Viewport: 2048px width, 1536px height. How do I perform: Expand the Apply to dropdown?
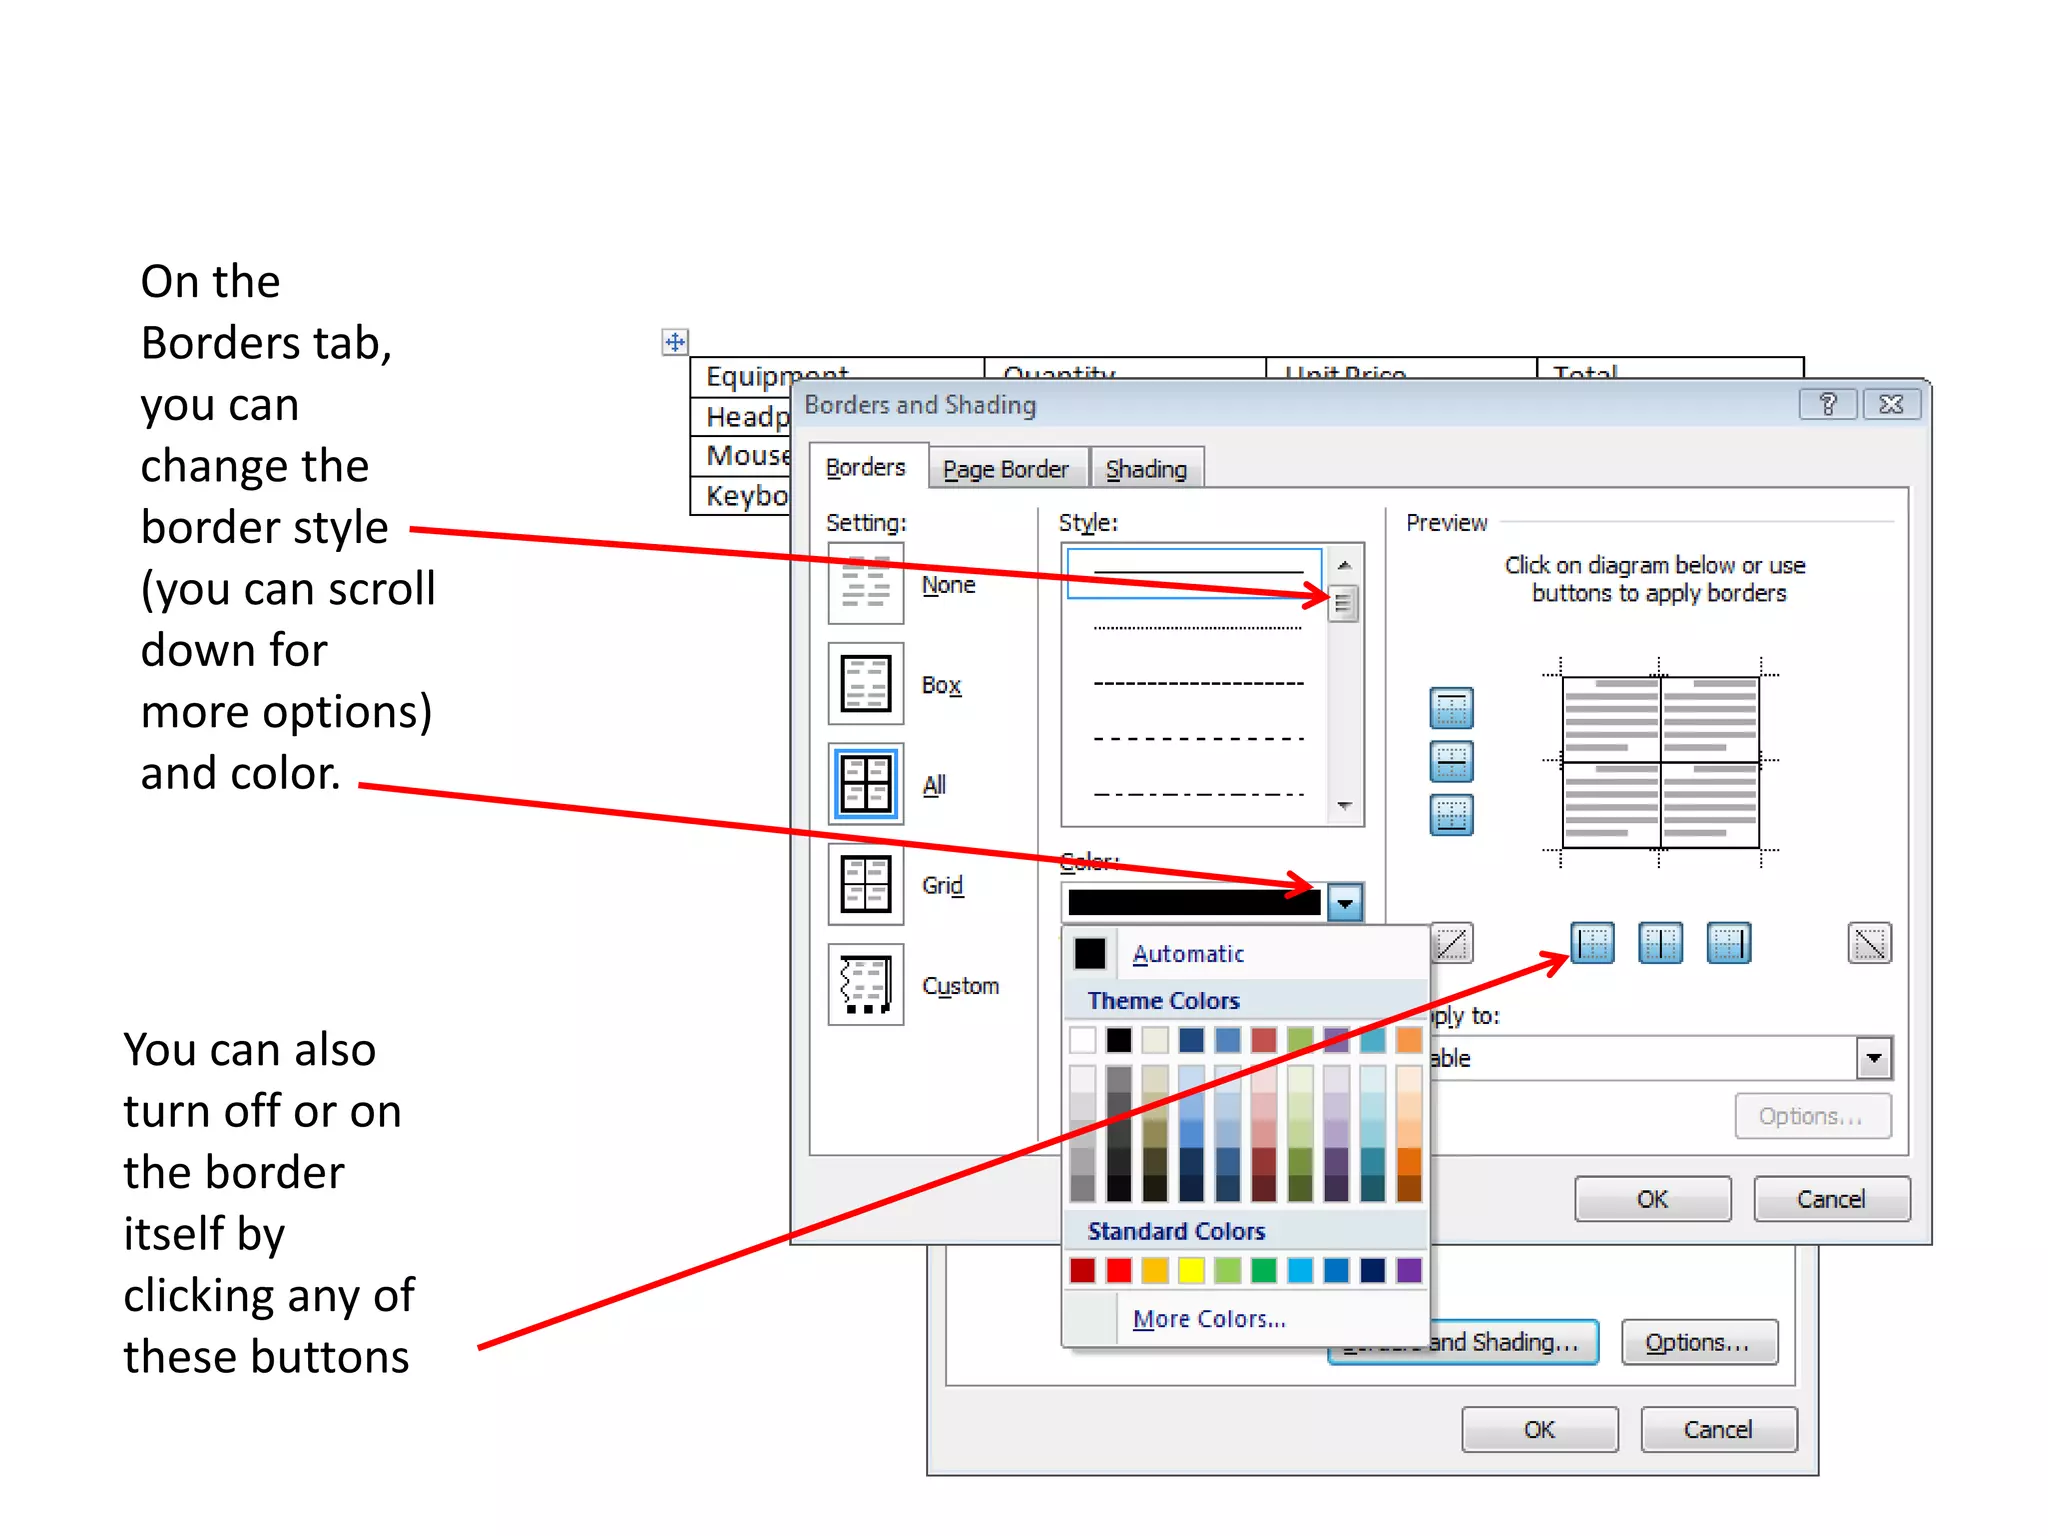(x=1874, y=1058)
